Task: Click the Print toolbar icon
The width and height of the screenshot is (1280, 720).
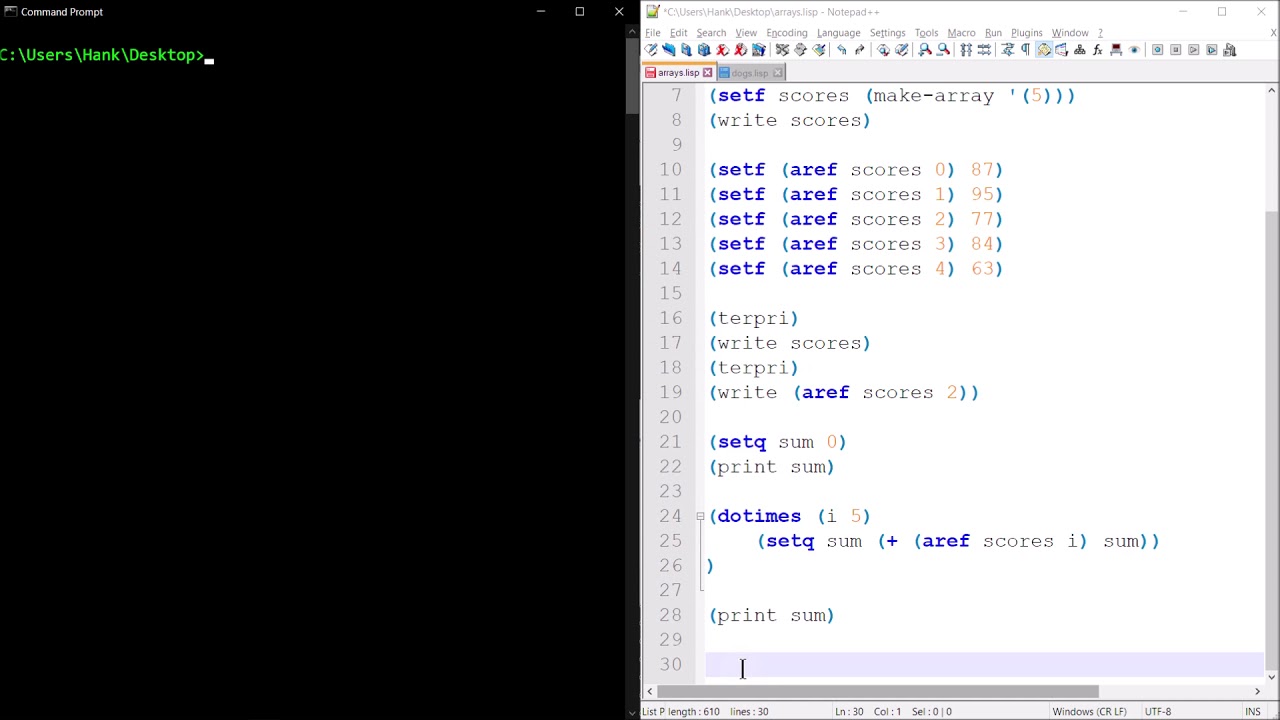Action: pos(759,50)
